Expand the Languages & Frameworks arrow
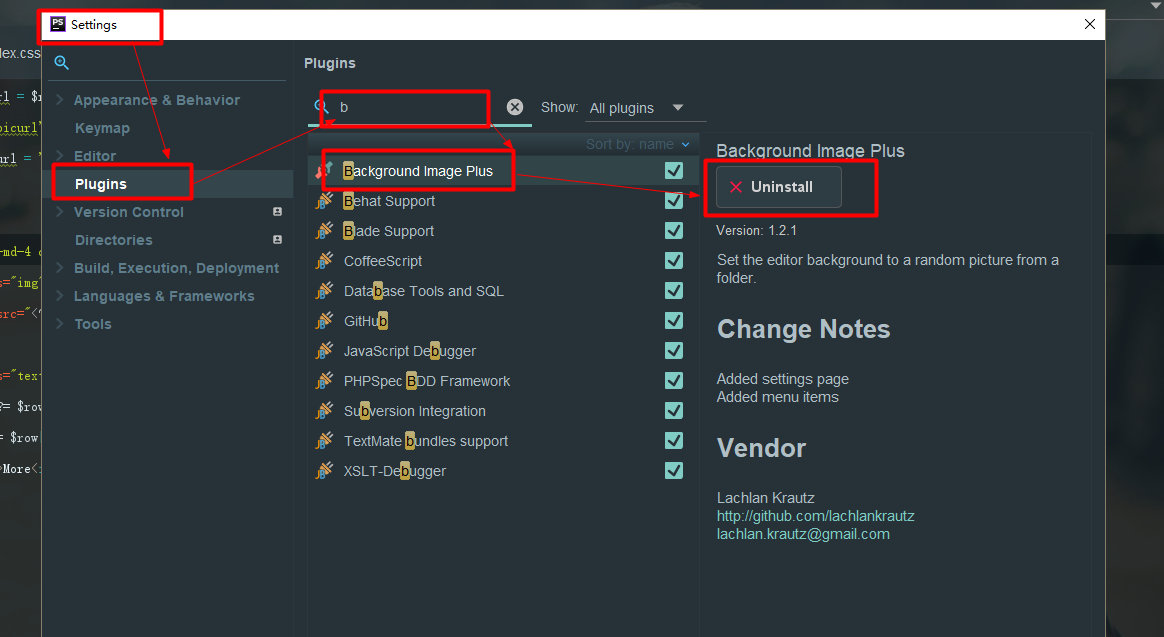 click(60, 295)
